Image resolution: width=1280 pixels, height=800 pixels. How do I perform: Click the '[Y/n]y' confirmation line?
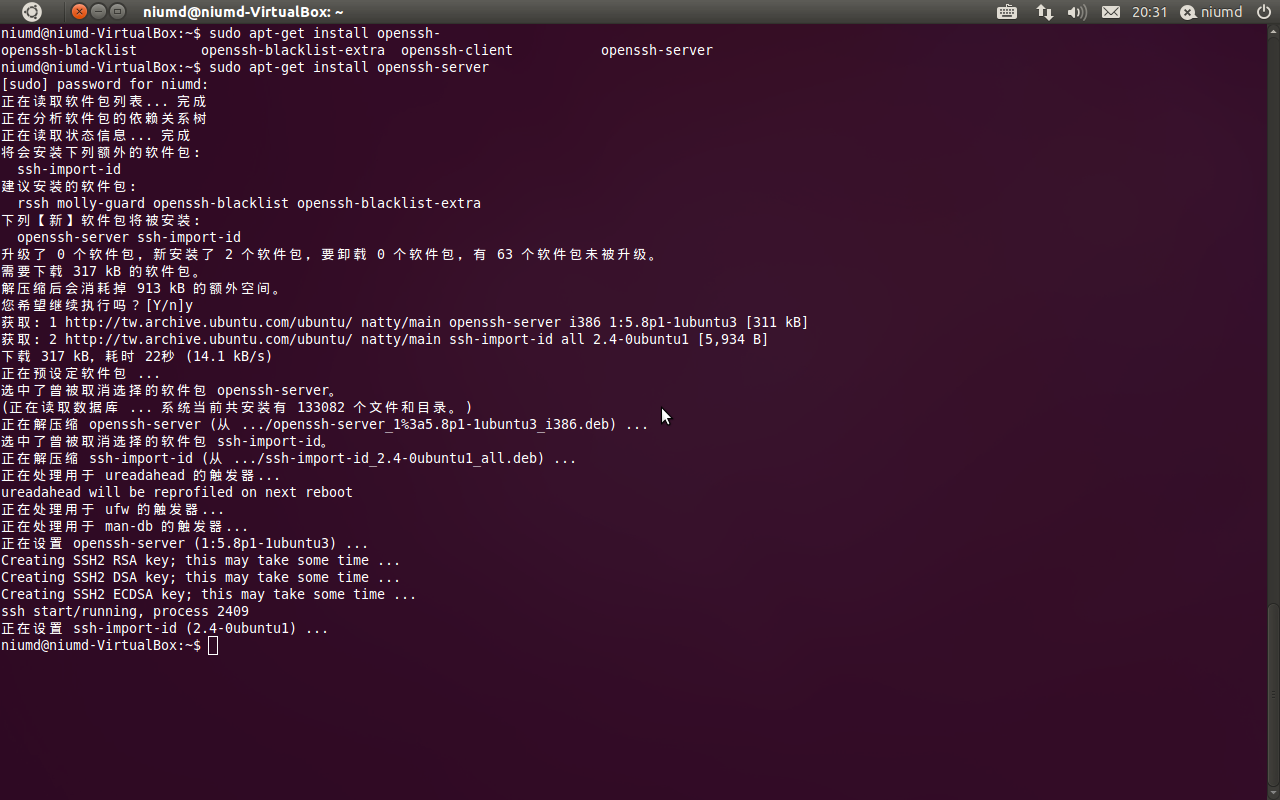[97, 305]
